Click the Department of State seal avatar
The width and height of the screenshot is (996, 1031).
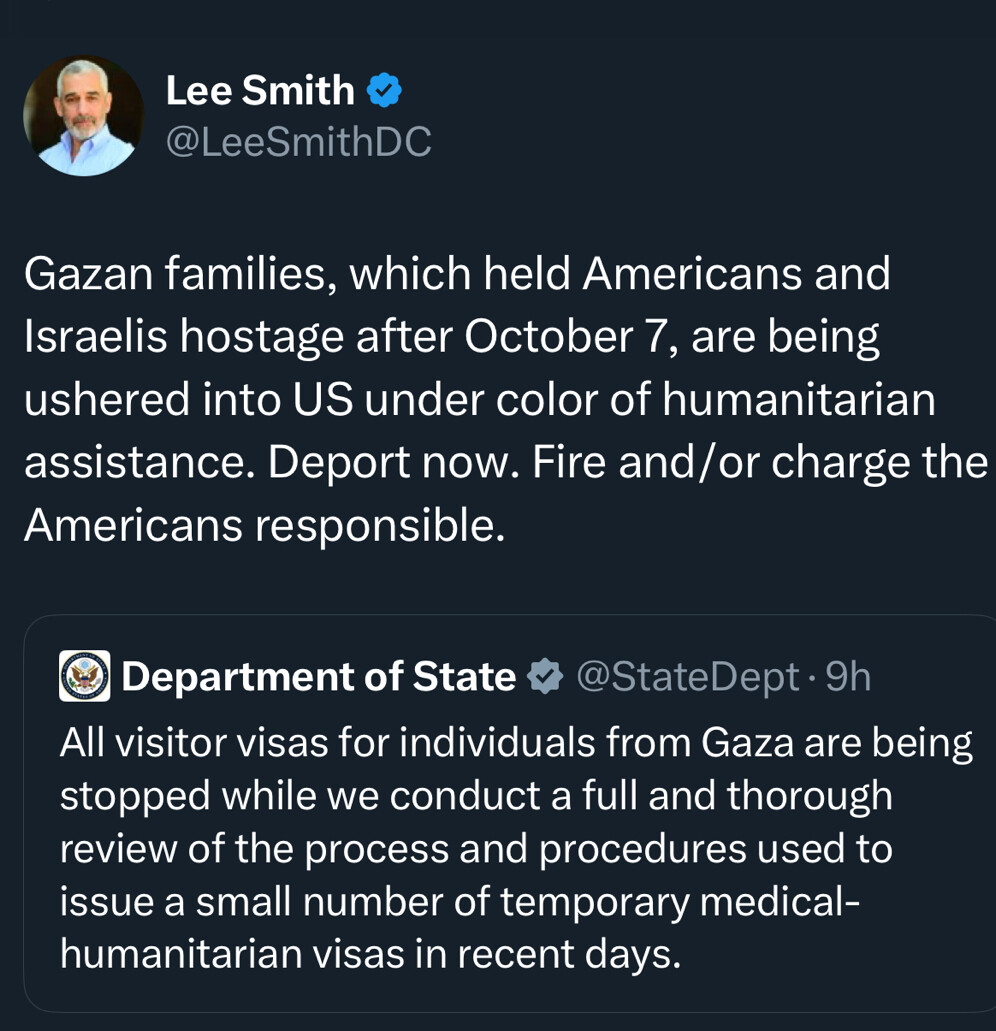tap(84, 676)
